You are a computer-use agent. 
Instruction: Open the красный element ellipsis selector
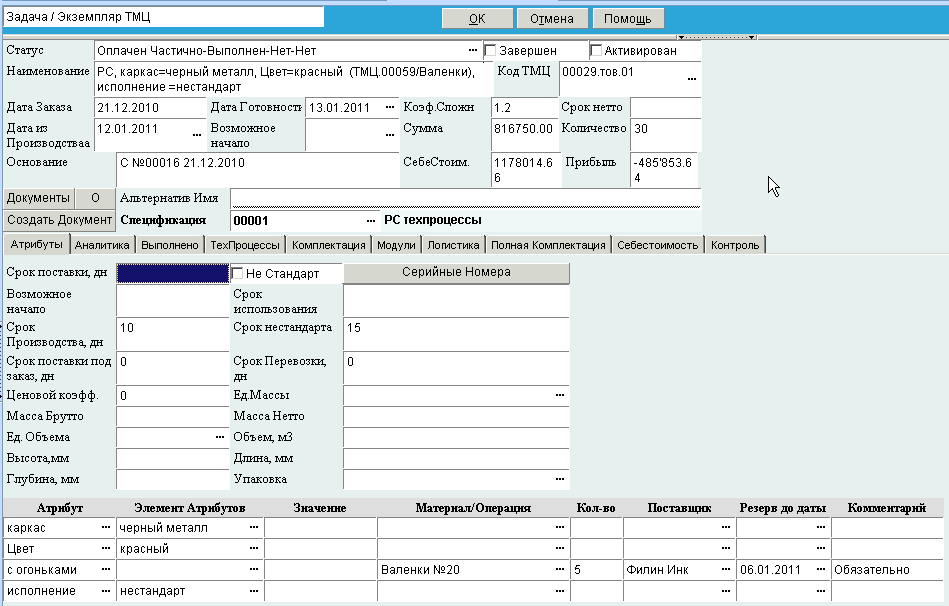click(254, 548)
